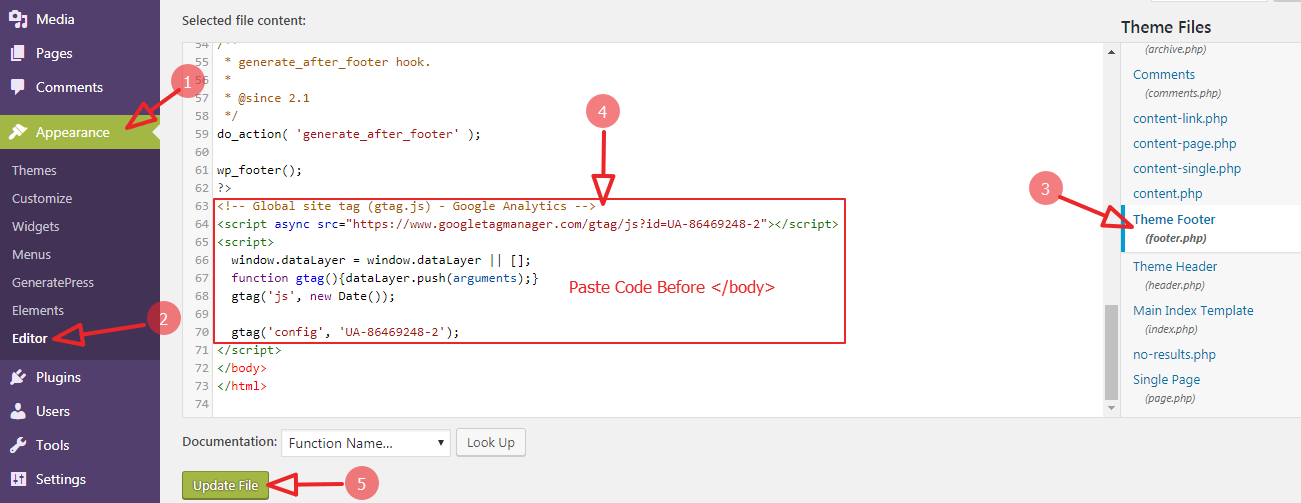Open the Appearance menu
Viewport: 1301px width, 503px height.
click(x=80, y=132)
